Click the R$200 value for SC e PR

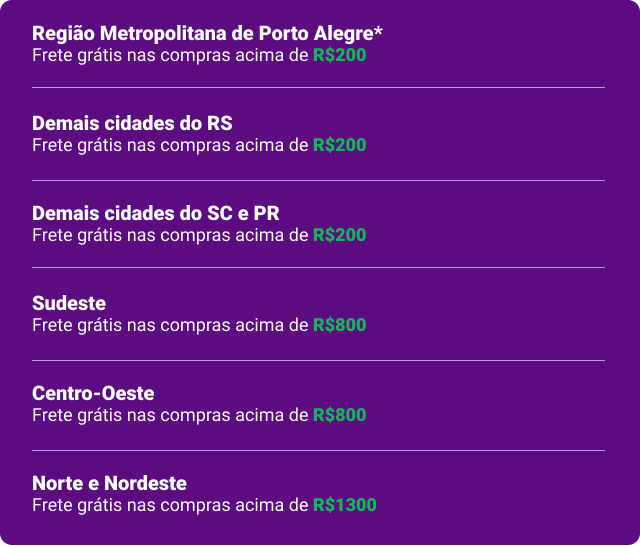click(340, 235)
